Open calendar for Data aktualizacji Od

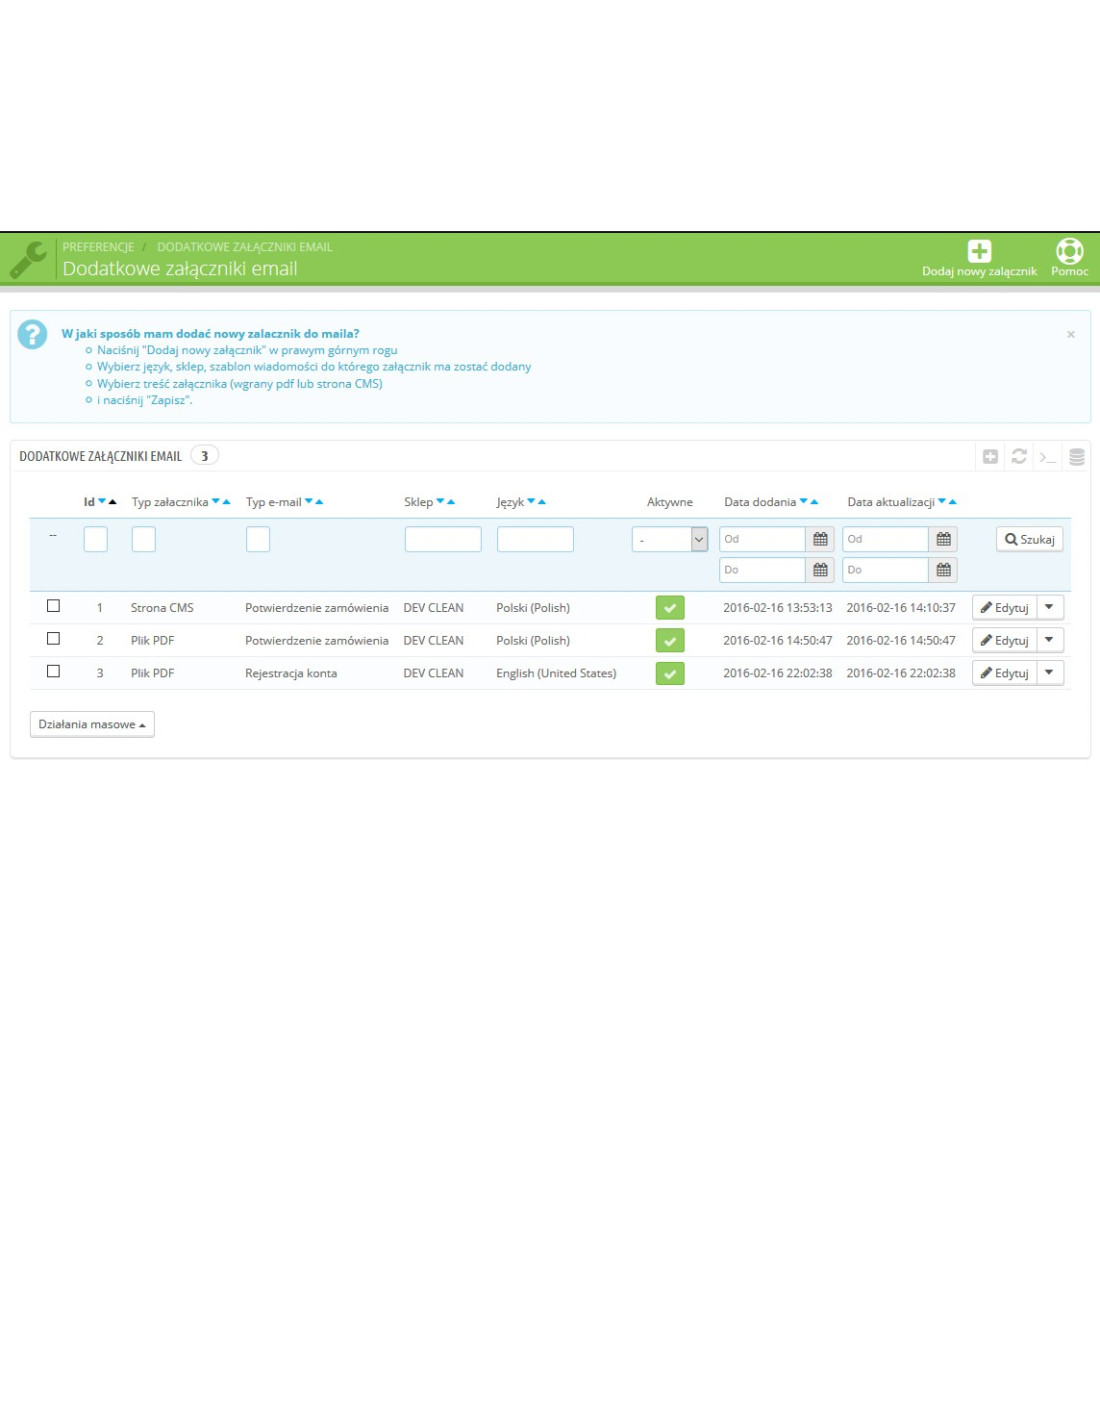(943, 539)
